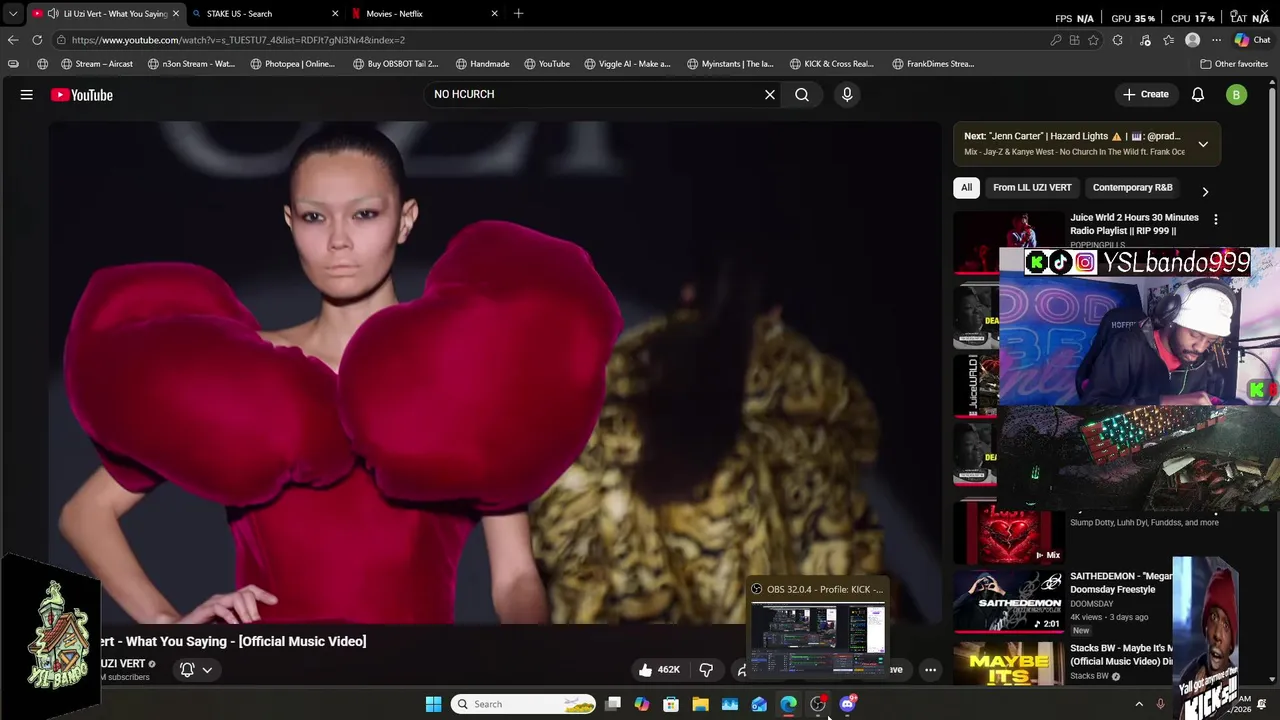The height and width of the screenshot is (720, 1280).
Task: Expand the notification options chevron beside bell
Action: point(207,670)
